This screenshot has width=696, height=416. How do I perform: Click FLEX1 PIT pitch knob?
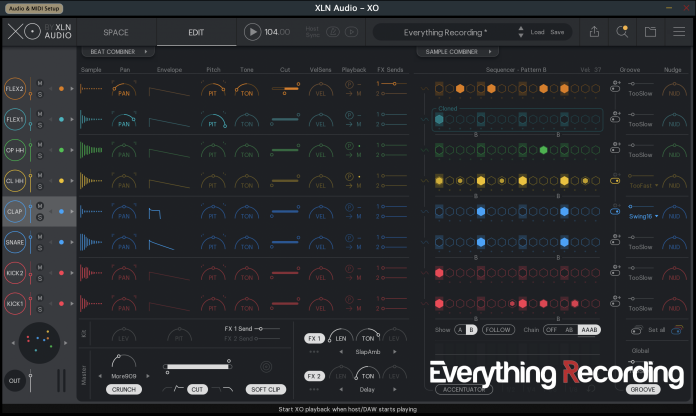coord(213,120)
